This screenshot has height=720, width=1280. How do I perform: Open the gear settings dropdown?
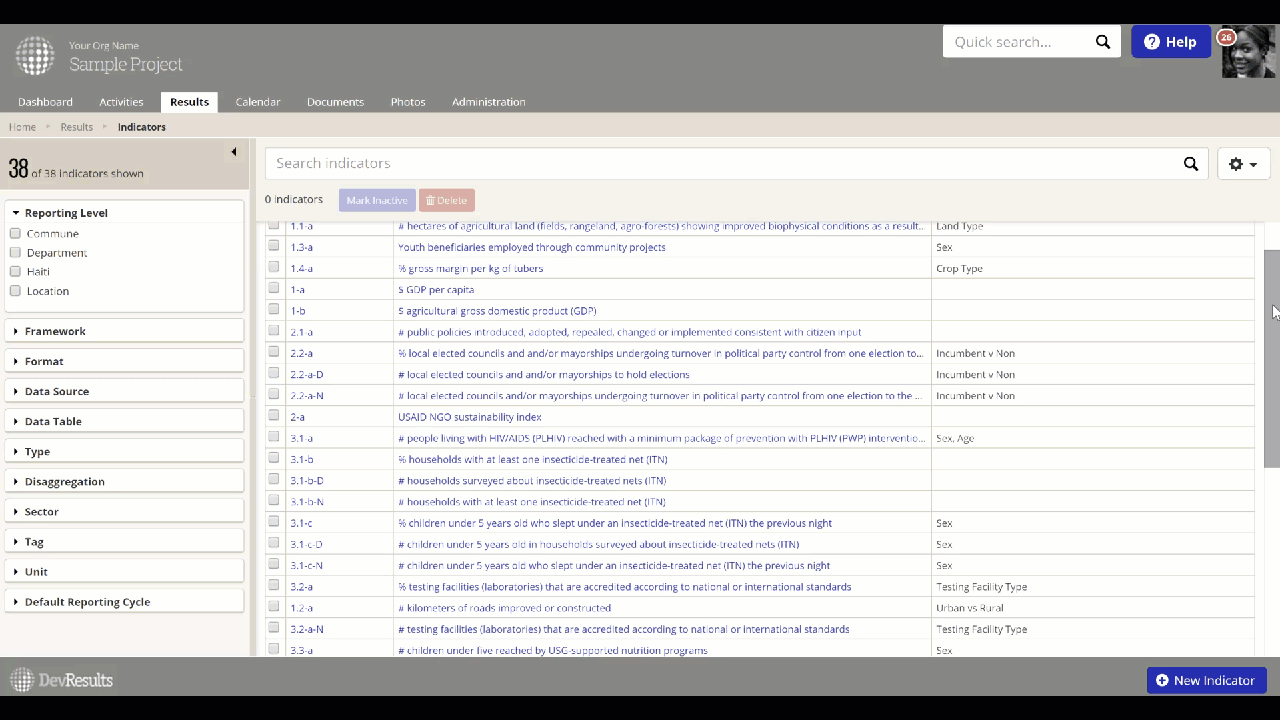1243,164
